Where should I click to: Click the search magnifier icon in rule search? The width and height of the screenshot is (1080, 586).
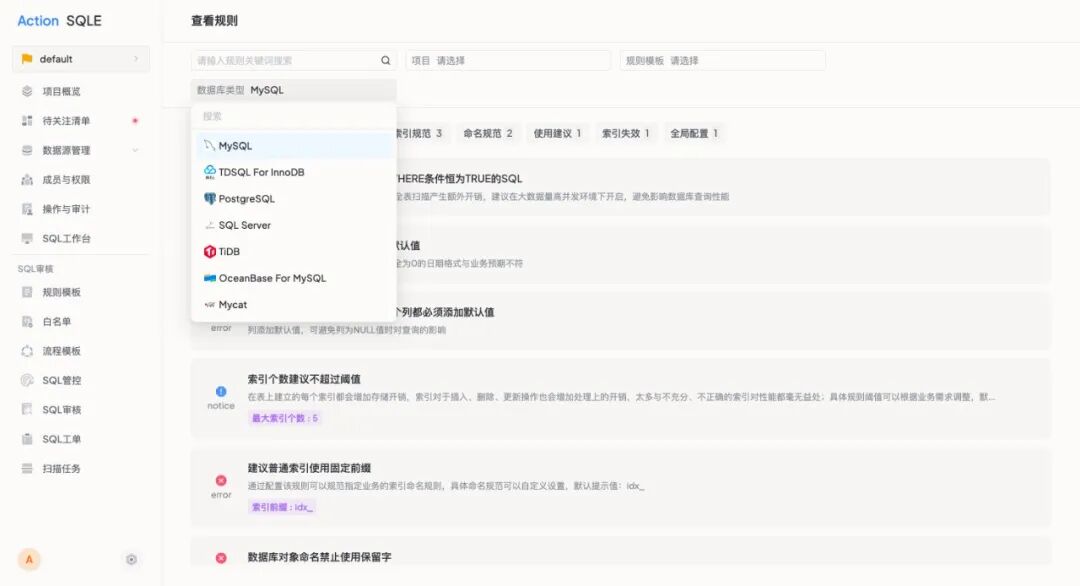pyautogui.click(x=386, y=61)
